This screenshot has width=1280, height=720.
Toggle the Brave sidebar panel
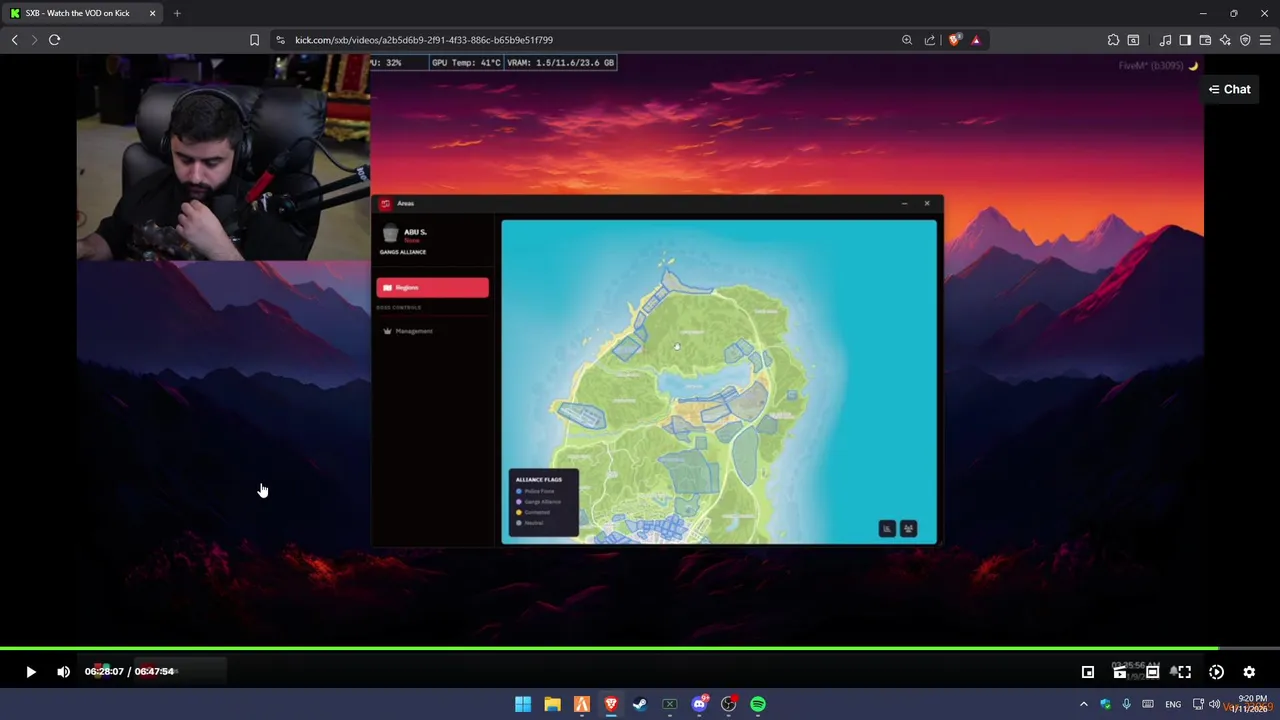point(1185,40)
